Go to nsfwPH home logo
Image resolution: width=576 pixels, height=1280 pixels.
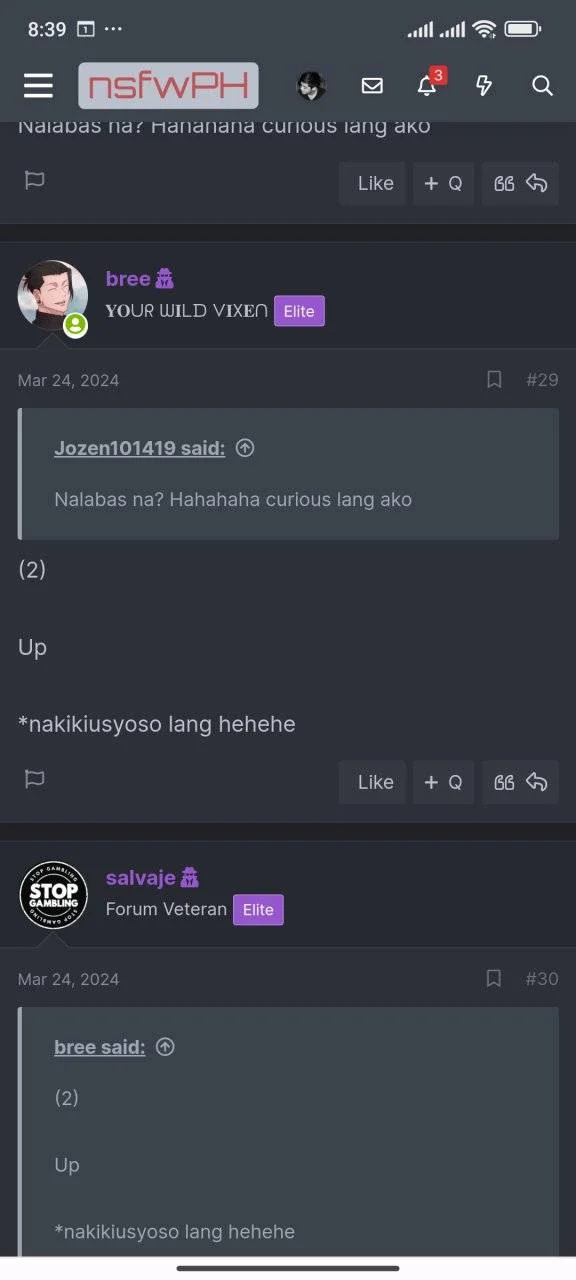pyautogui.click(x=168, y=86)
